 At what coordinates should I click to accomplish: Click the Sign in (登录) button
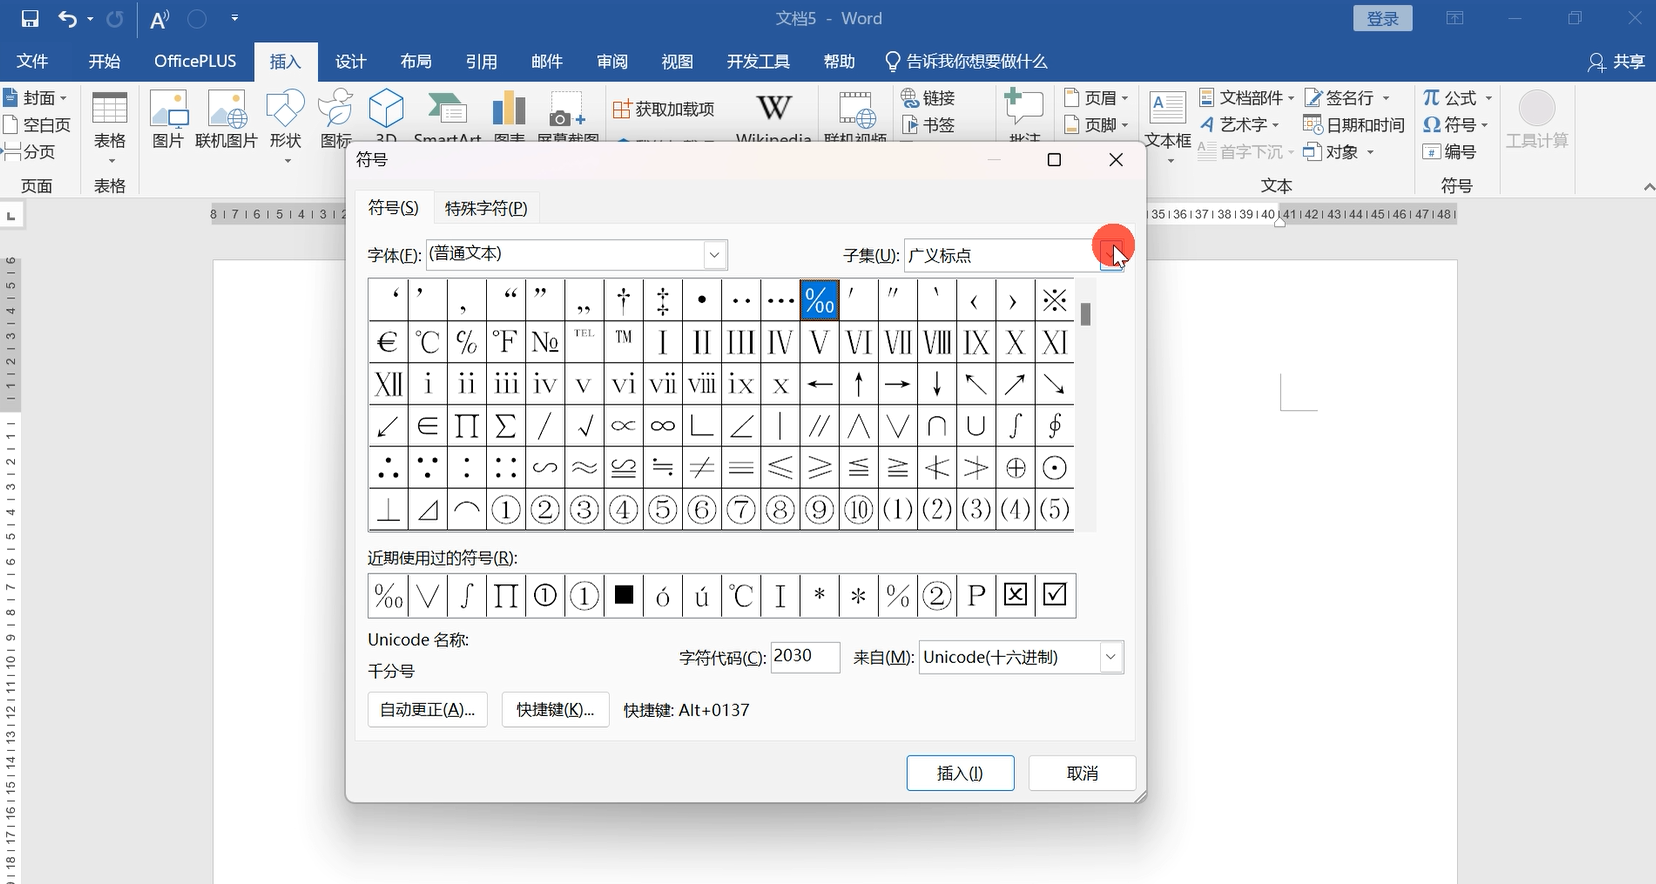[x=1383, y=18]
